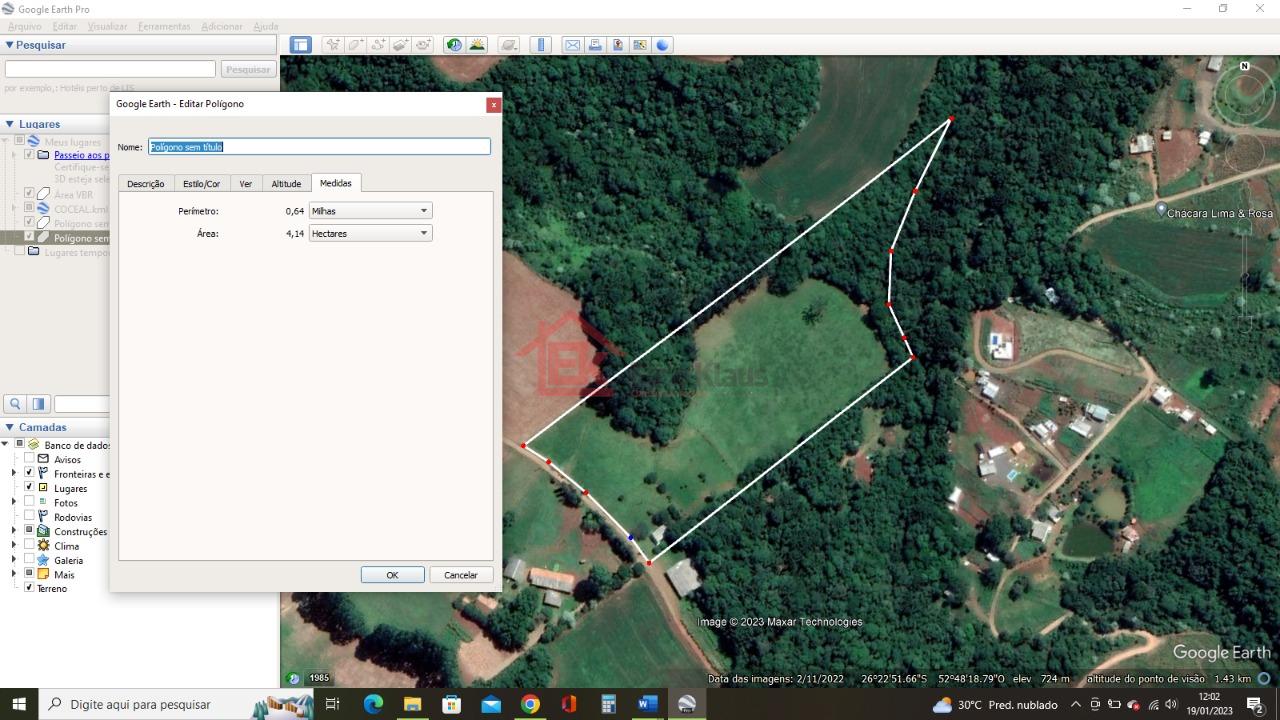Click OK in Editar Polígono dialog
The height and width of the screenshot is (720, 1280).
click(392, 575)
